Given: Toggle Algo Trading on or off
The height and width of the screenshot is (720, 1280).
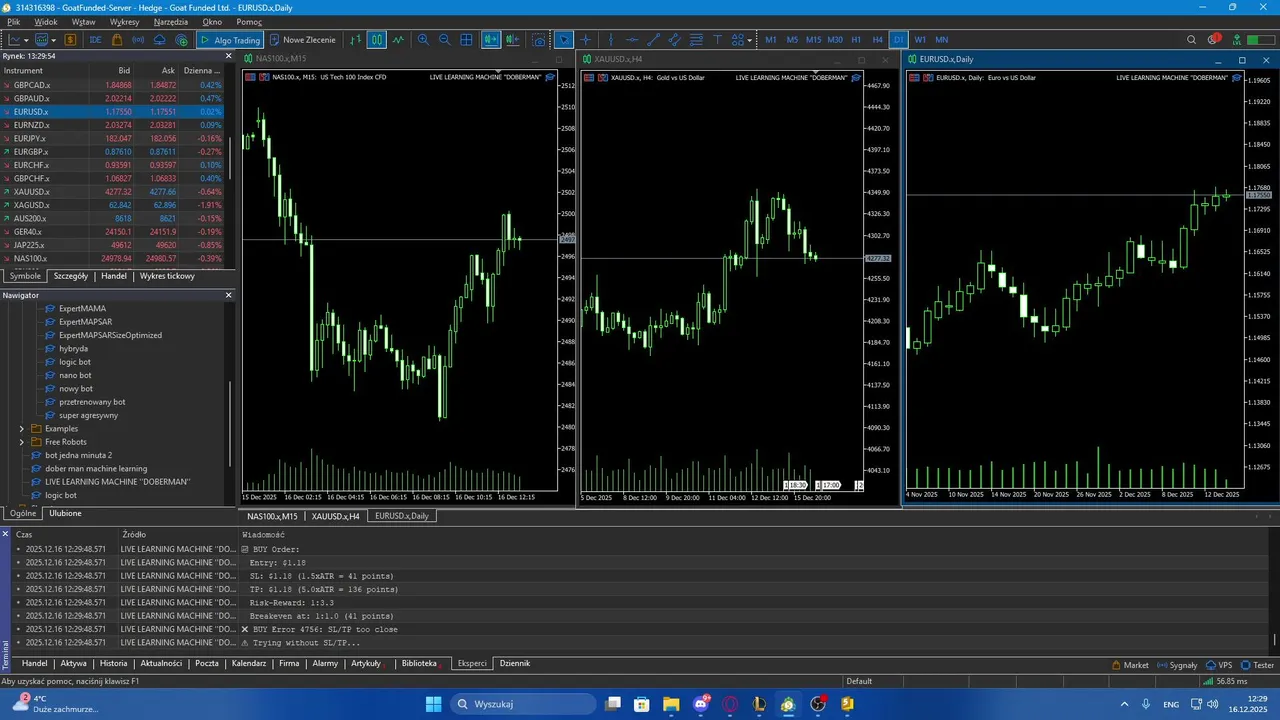Looking at the screenshot, I should coord(230,40).
